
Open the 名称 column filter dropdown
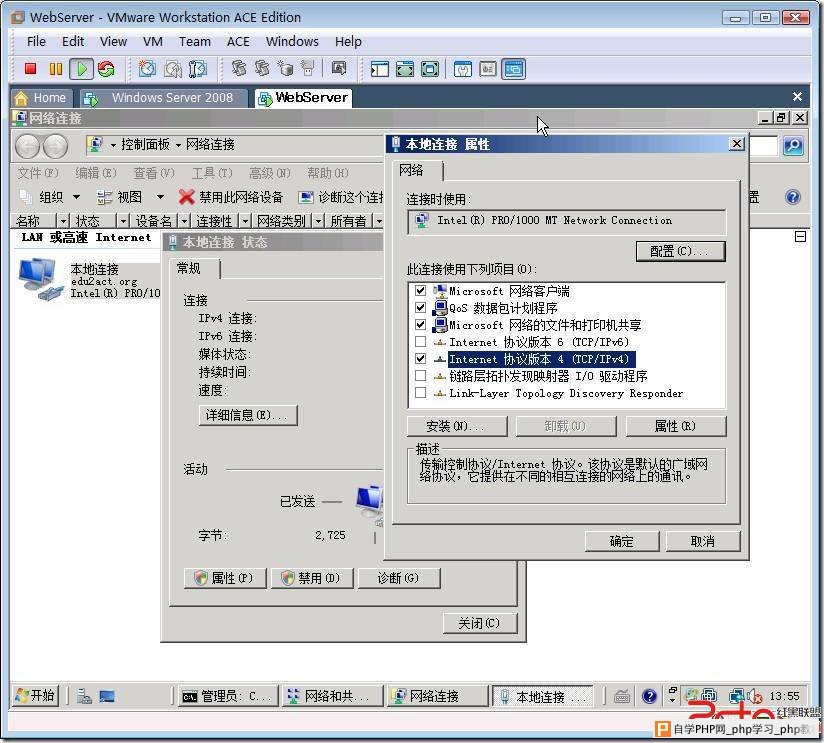tap(63, 221)
